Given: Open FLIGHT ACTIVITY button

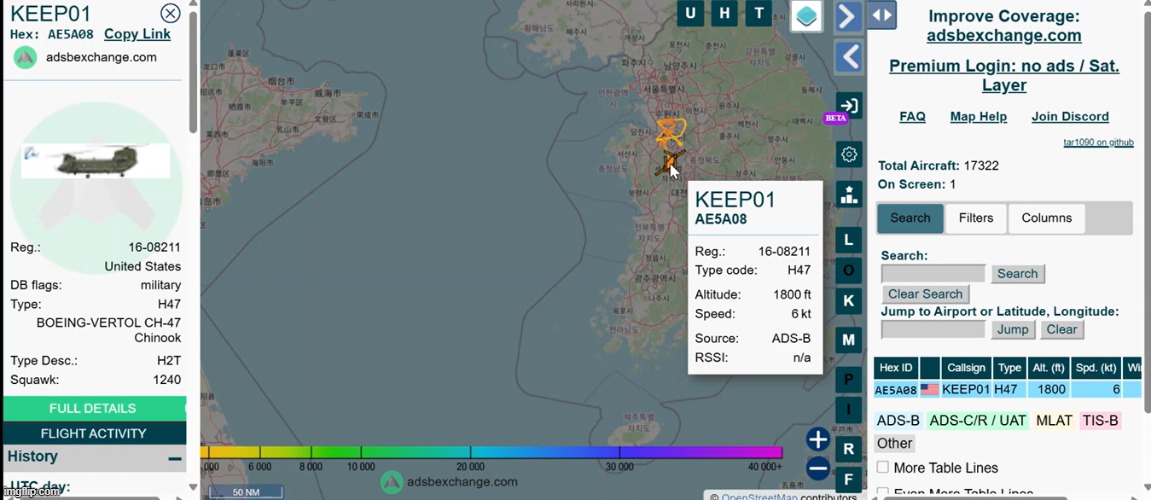Looking at the screenshot, I should [93, 433].
